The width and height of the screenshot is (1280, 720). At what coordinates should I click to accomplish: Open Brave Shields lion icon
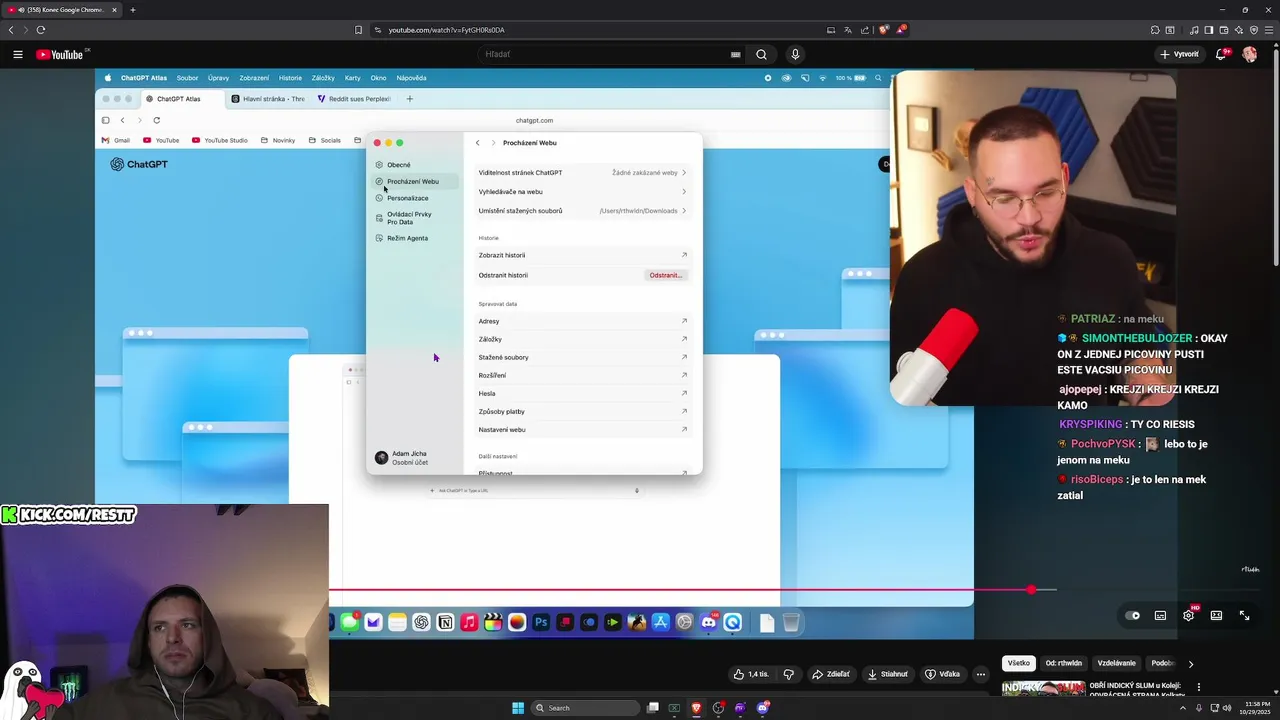pyautogui.click(x=884, y=30)
